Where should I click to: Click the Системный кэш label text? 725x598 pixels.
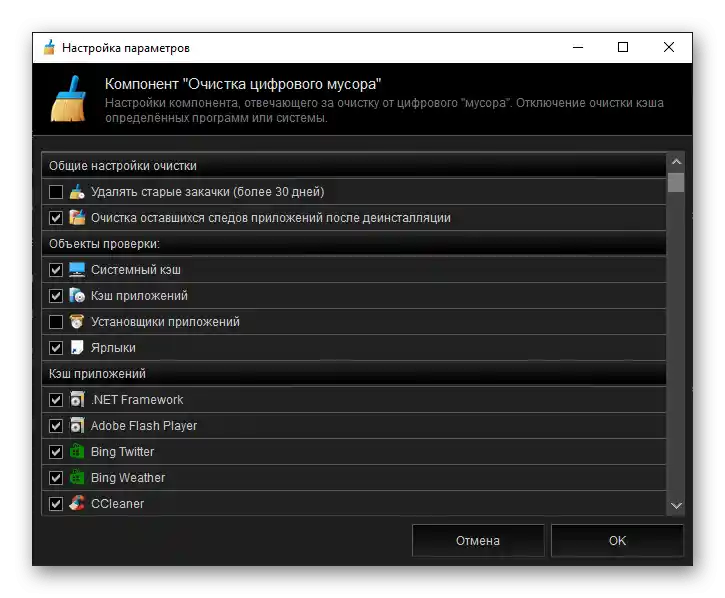(136, 269)
